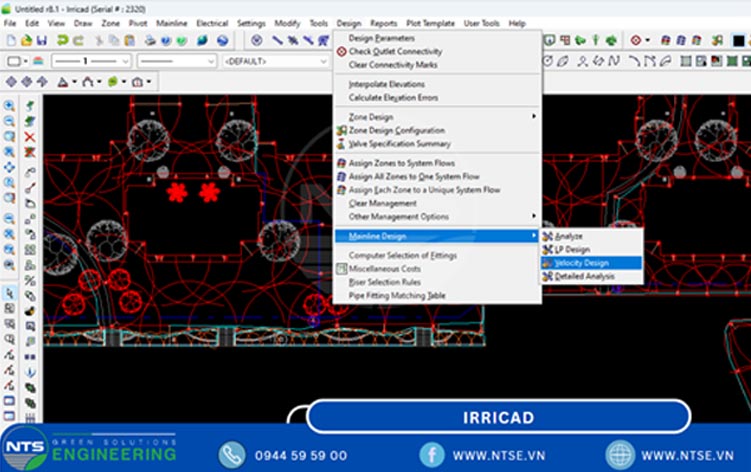Select Velocity Design from the submenu
751x472 pixels.
(x=581, y=263)
